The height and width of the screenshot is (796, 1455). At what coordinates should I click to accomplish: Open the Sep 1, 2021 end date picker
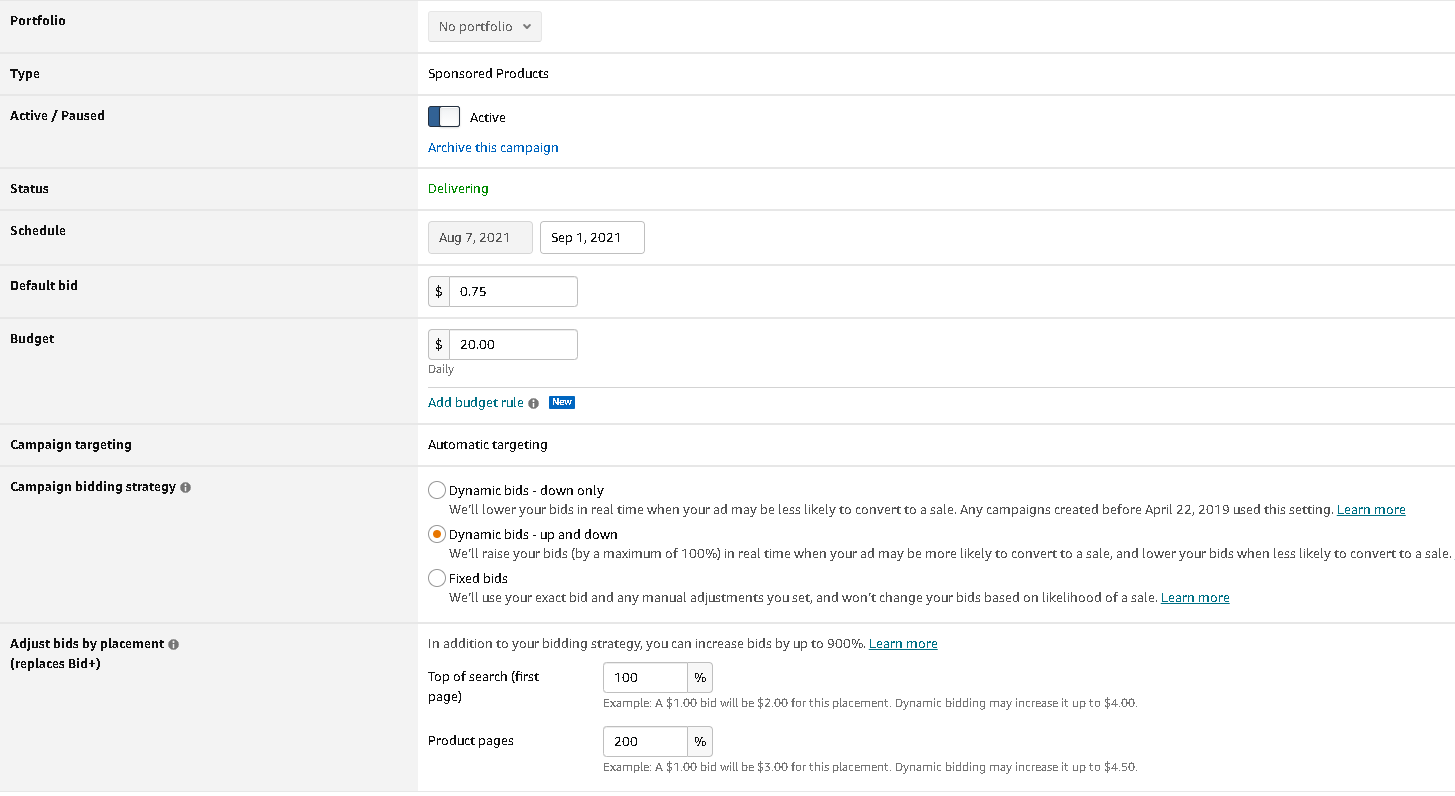[592, 238]
